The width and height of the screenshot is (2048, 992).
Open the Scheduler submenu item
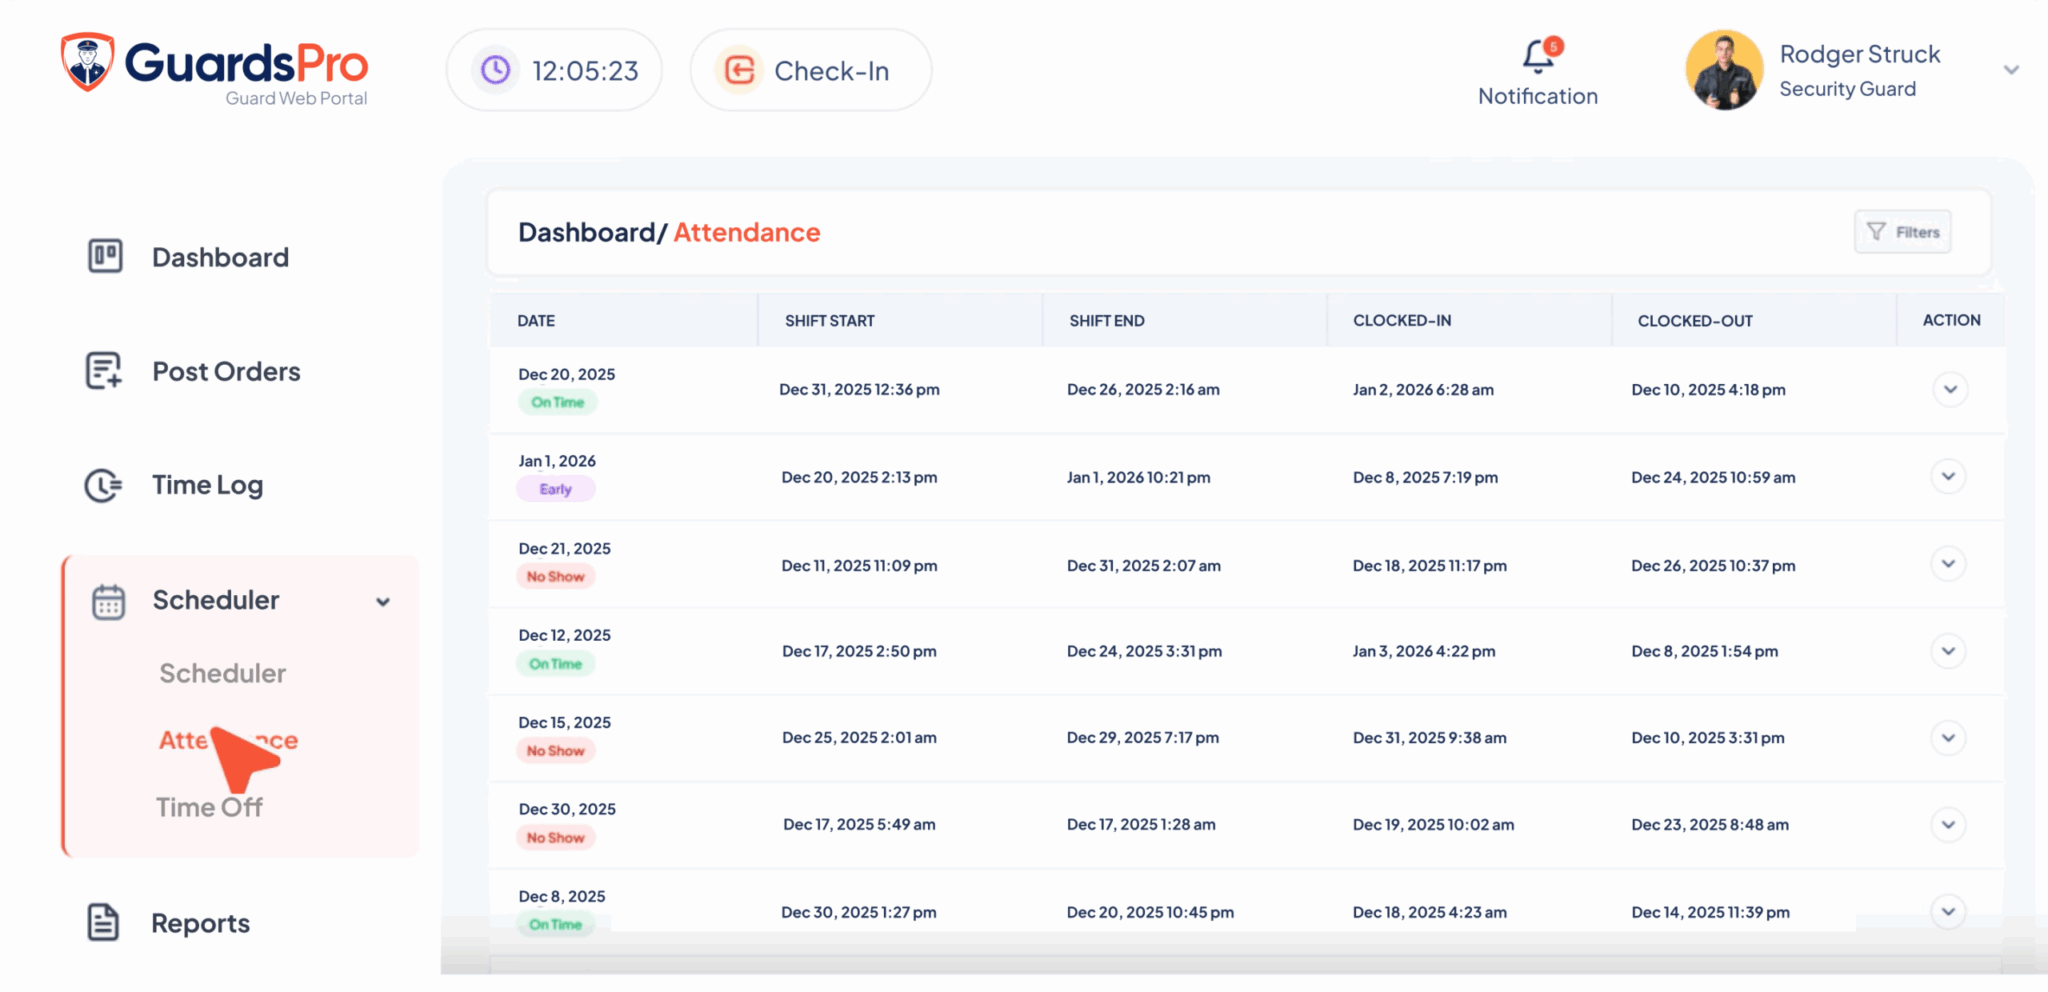pyautogui.click(x=223, y=673)
